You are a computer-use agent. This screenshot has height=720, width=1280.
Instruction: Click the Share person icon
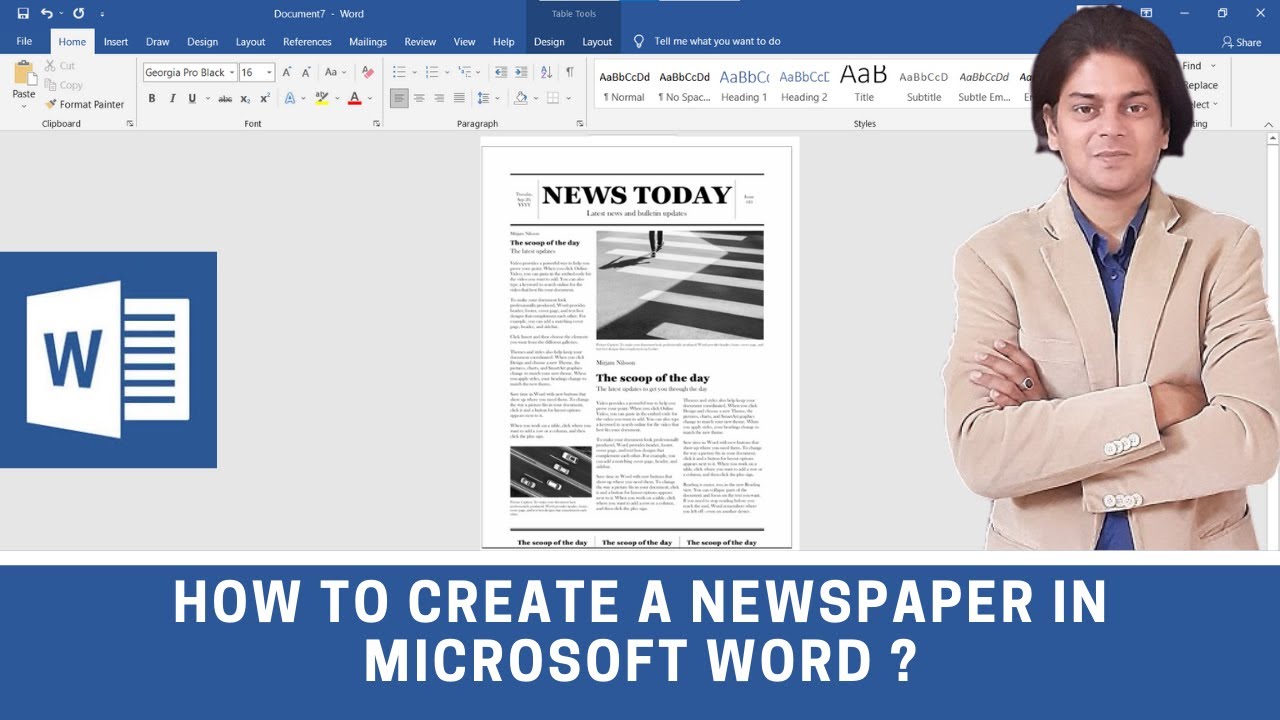pos(1227,42)
